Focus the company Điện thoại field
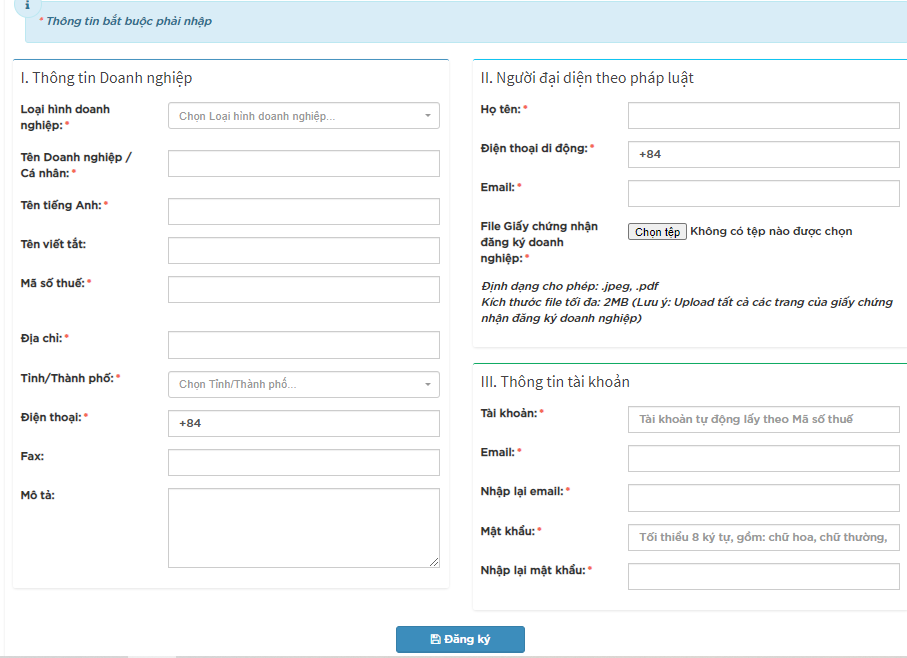Viewport: 907px width, 658px height. point(303,424)
